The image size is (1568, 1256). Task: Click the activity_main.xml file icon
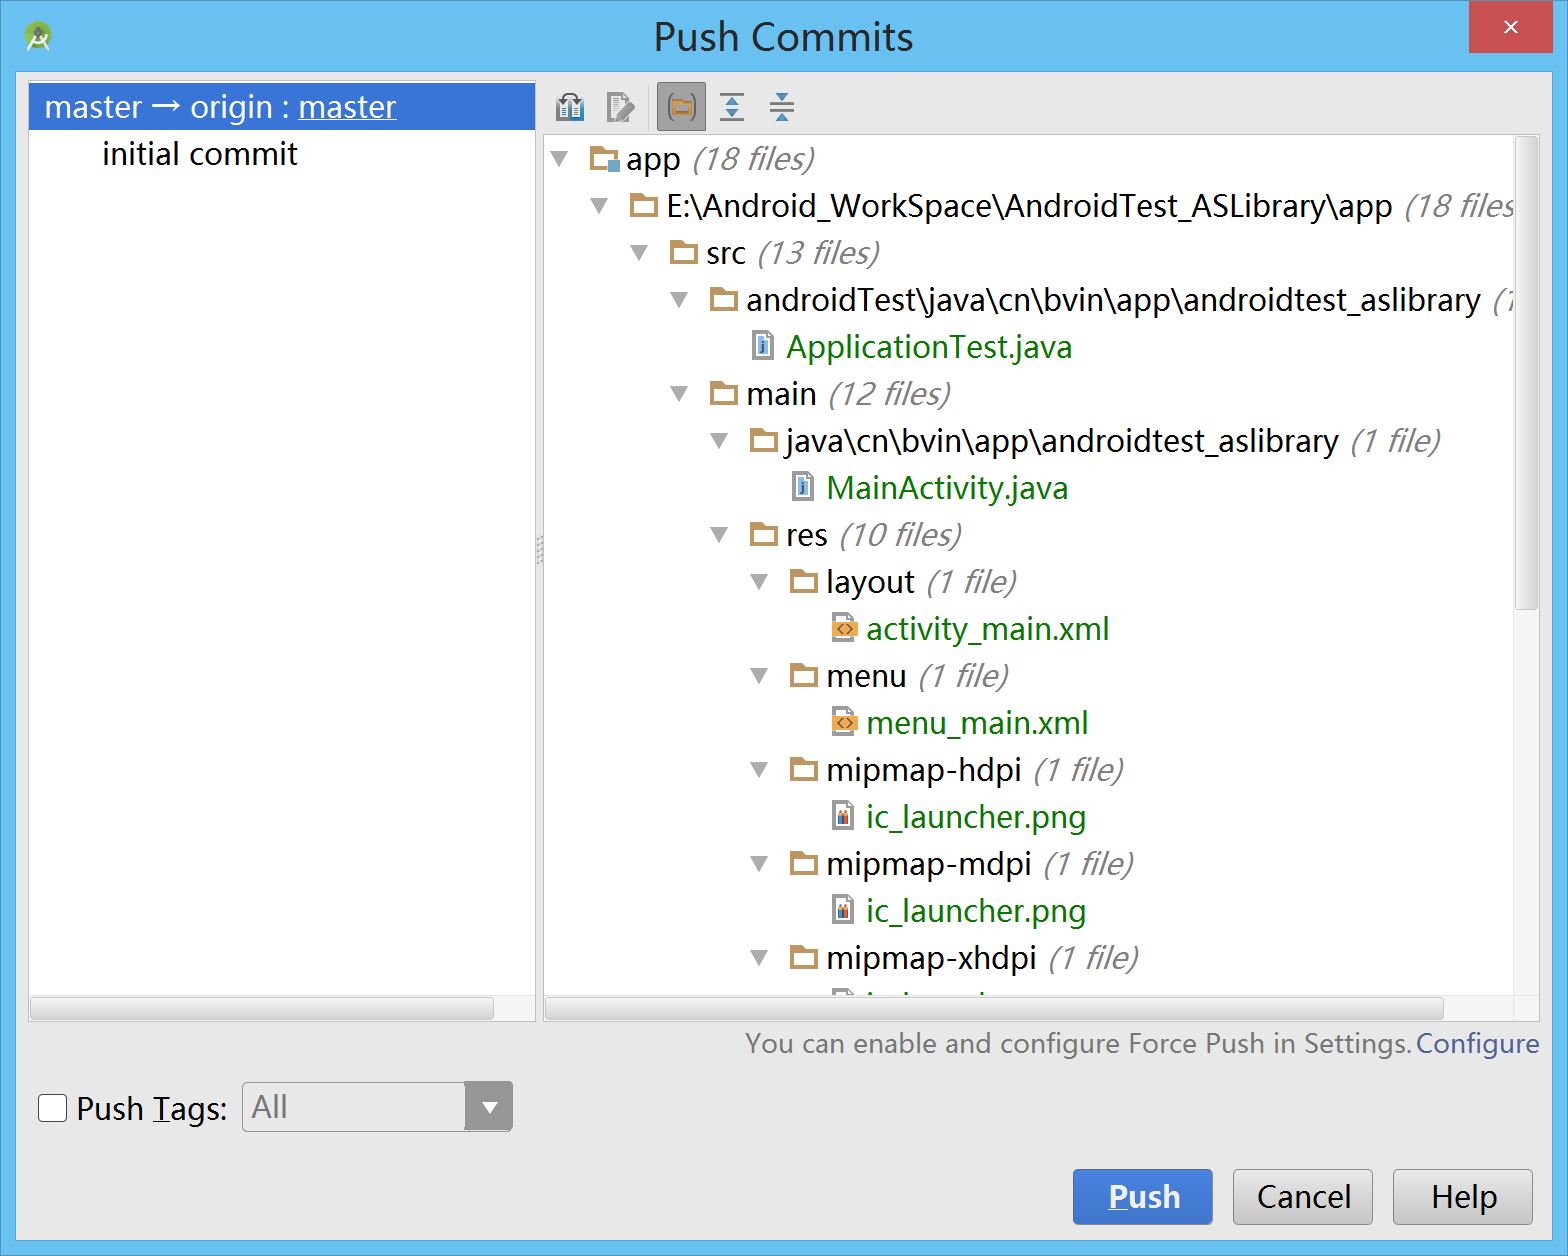844,628
